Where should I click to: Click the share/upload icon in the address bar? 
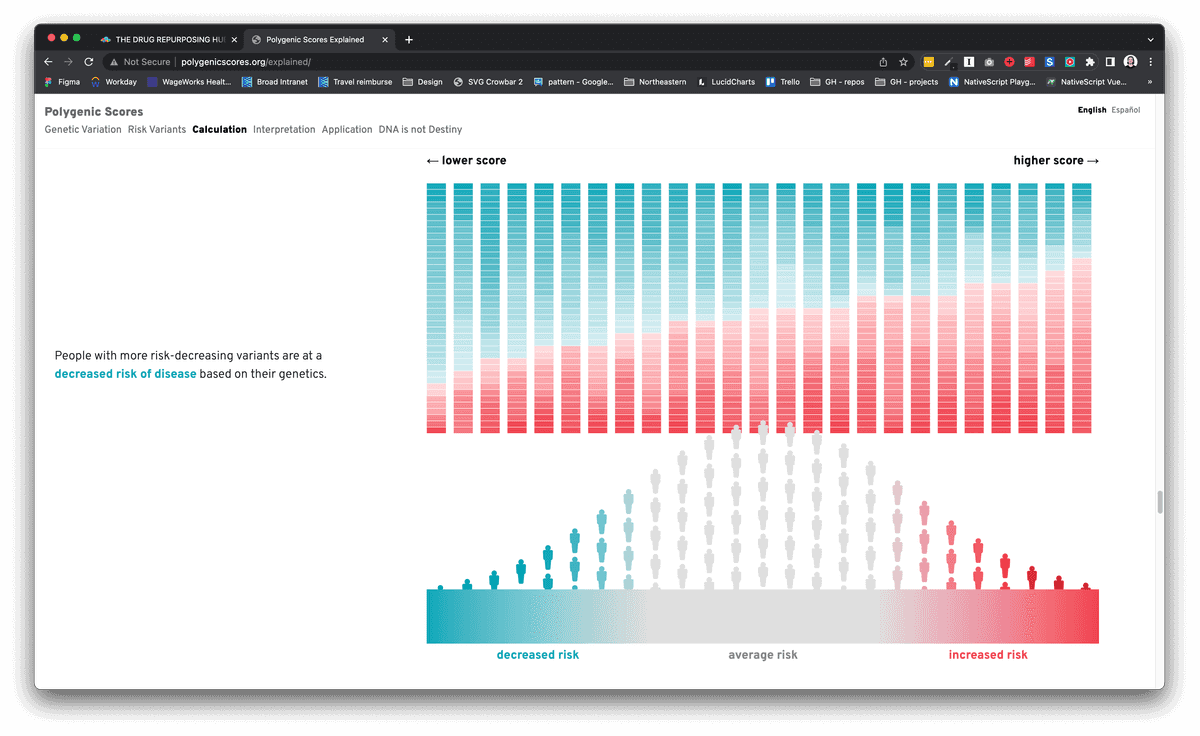[882, 61]
